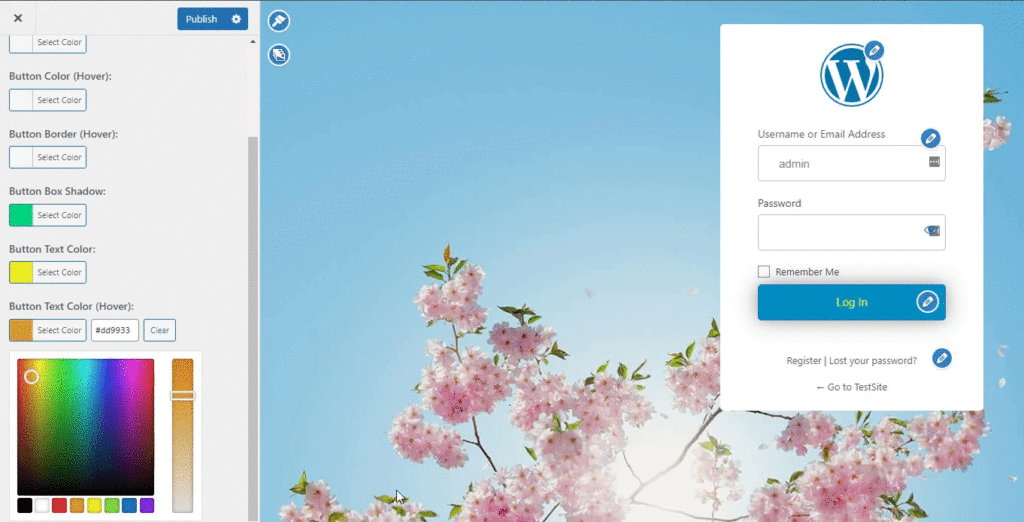Image resolution: width=1024 pixels, height=522 pixels.
Task: Click the sidebar scrollbar thumb
Action: 253,327
